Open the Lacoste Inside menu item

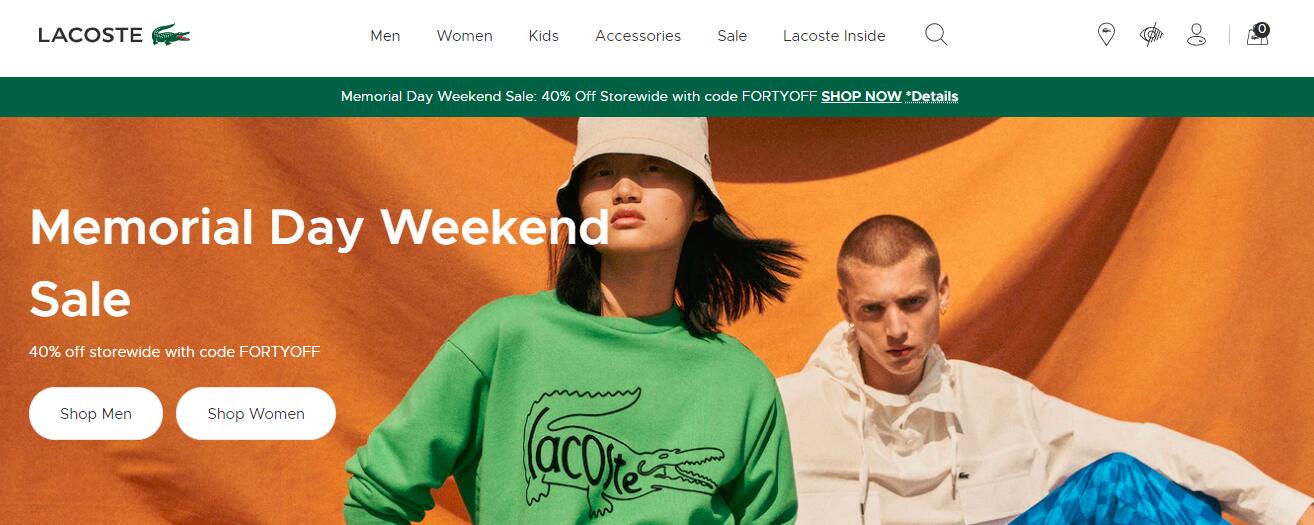pyautogui.click(x=834, y=36)
